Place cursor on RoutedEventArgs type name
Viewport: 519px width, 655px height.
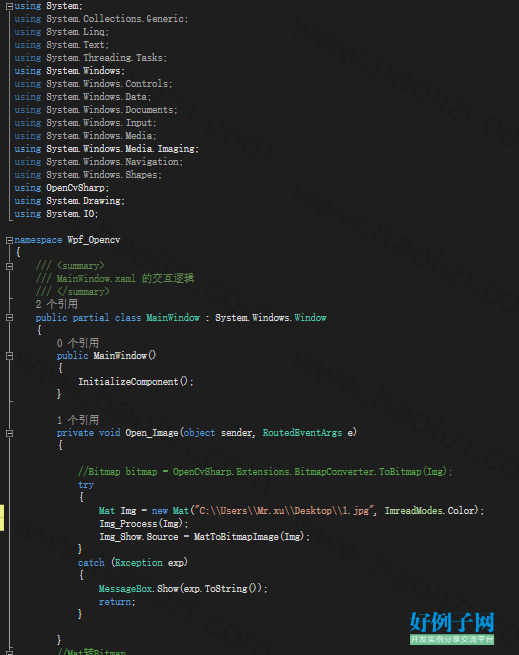pos(302,433)
